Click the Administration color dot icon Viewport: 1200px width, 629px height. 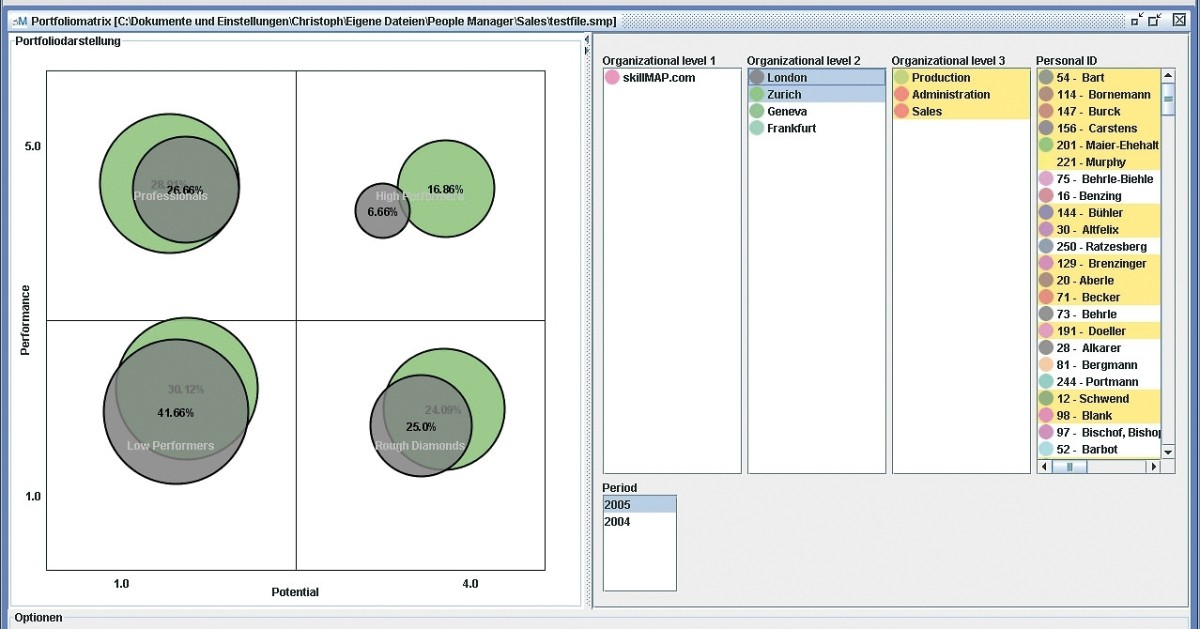pyautogui.click(x=901, y=95)
